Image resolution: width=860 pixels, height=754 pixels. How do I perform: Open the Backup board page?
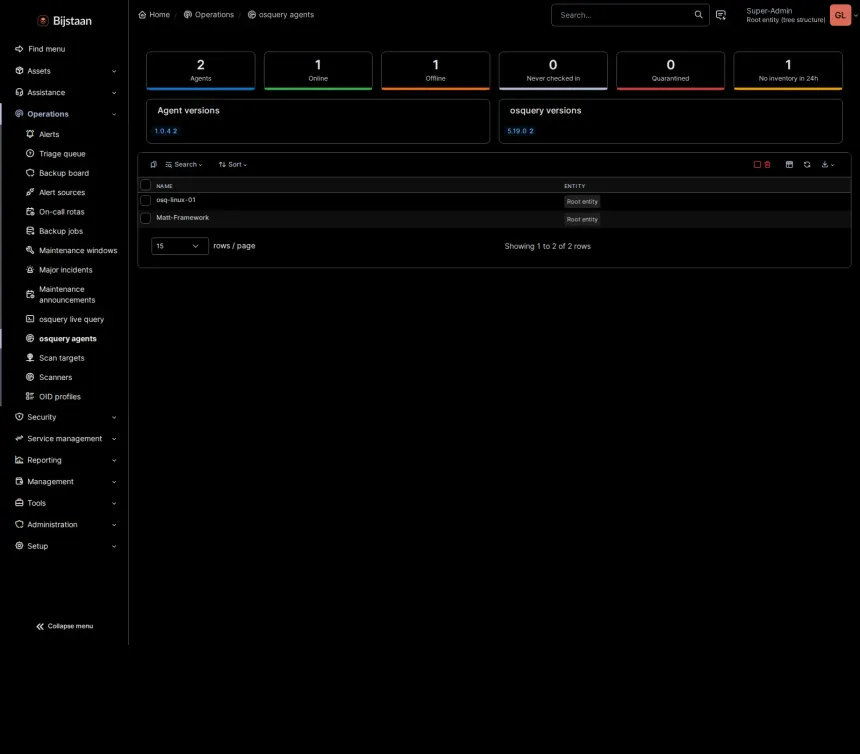[x=64, y=173]
